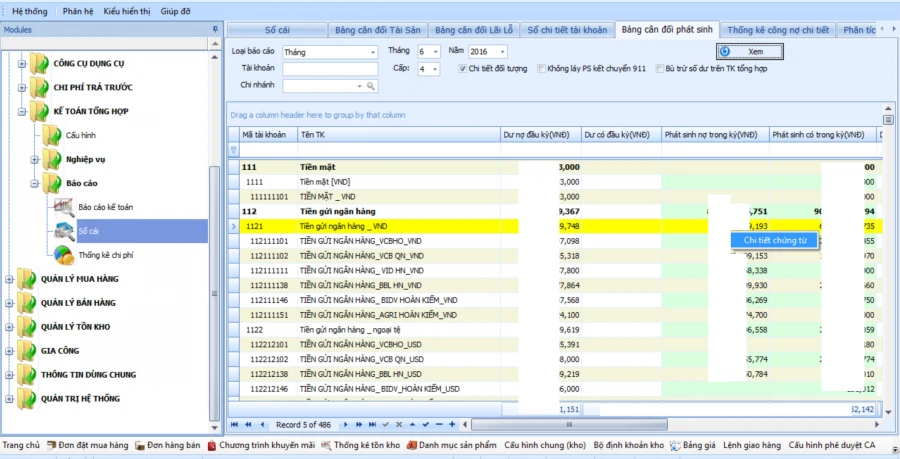Collapse KẾ TOÁN TỔNG HỢP tree node
Viewport: 900px width, 459px height.
coord(22,112)
